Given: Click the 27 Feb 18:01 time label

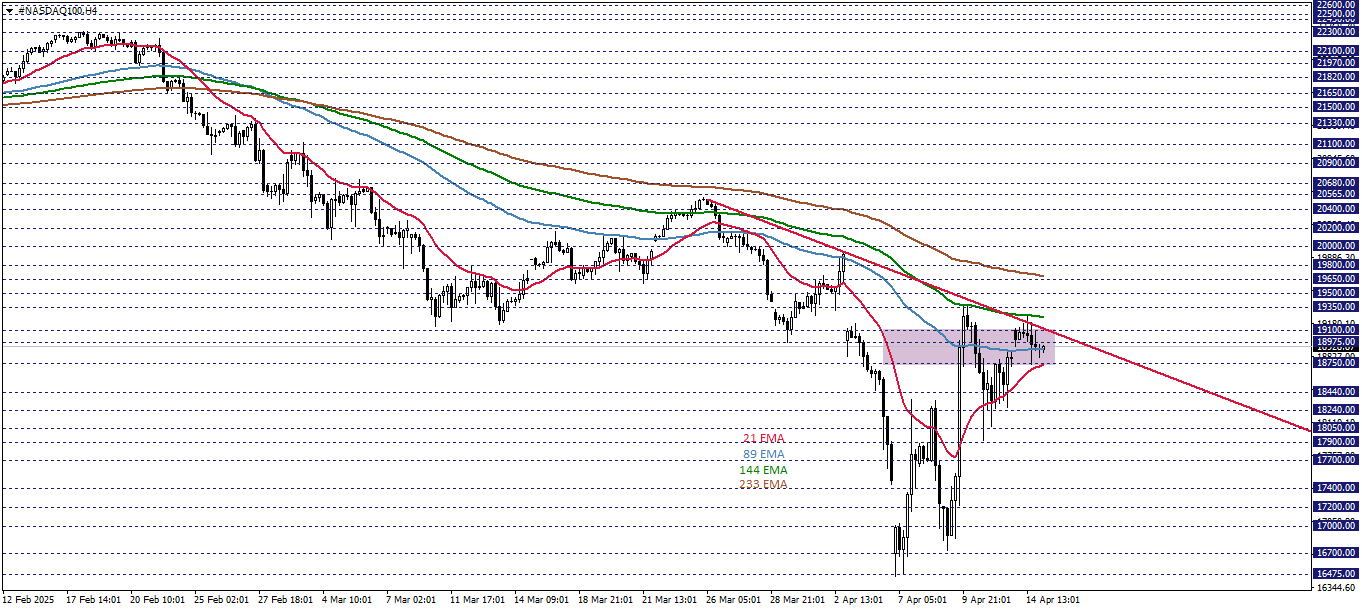Looking at the screenshot, I should 284,600.
